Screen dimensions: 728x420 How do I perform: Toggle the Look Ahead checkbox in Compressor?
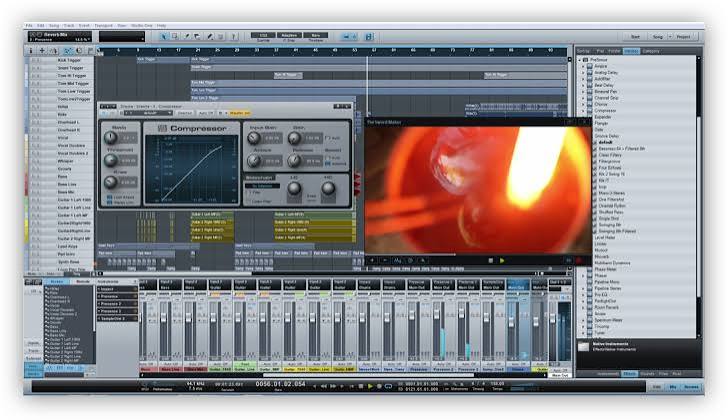tap(110, 197)
